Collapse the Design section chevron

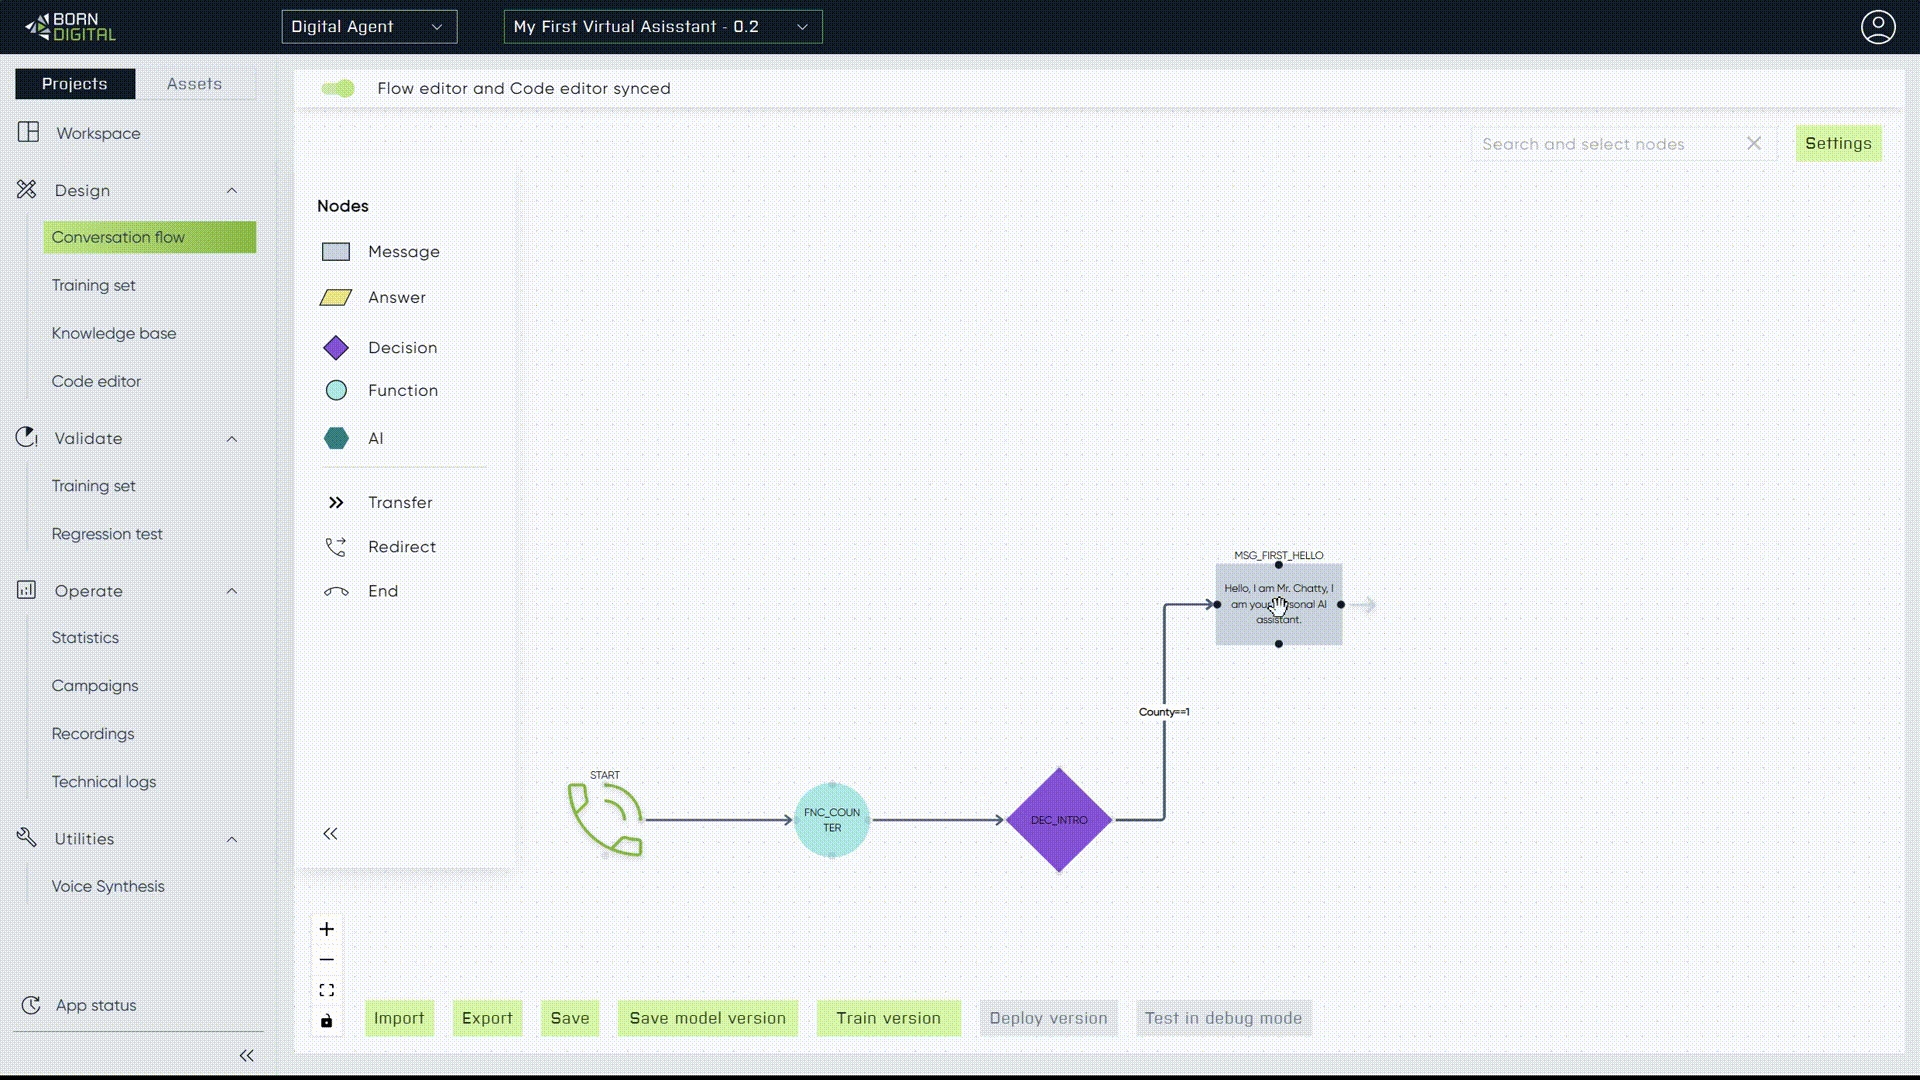click(x=232, y=191)
